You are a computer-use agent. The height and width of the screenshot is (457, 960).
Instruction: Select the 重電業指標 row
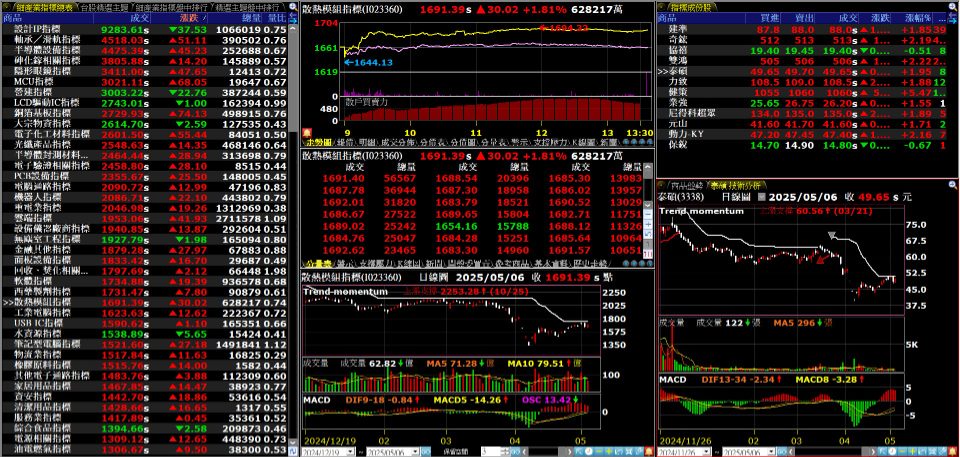[144, 208]
